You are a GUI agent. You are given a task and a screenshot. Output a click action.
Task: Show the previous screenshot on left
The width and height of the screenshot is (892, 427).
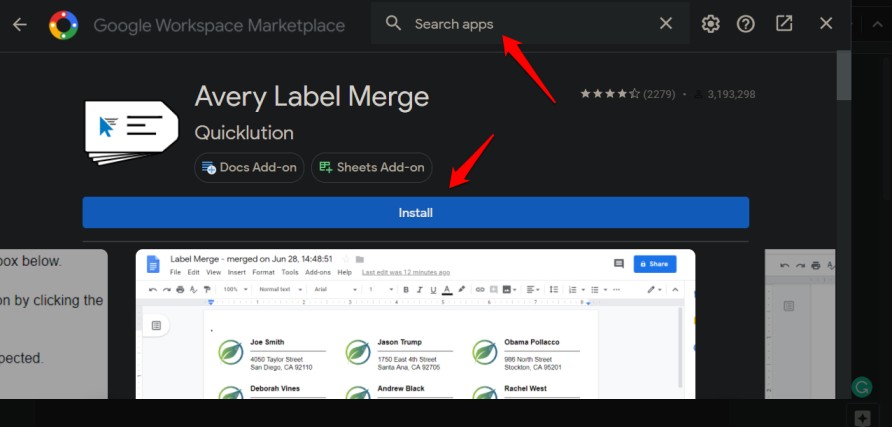[x=53, y=324]
